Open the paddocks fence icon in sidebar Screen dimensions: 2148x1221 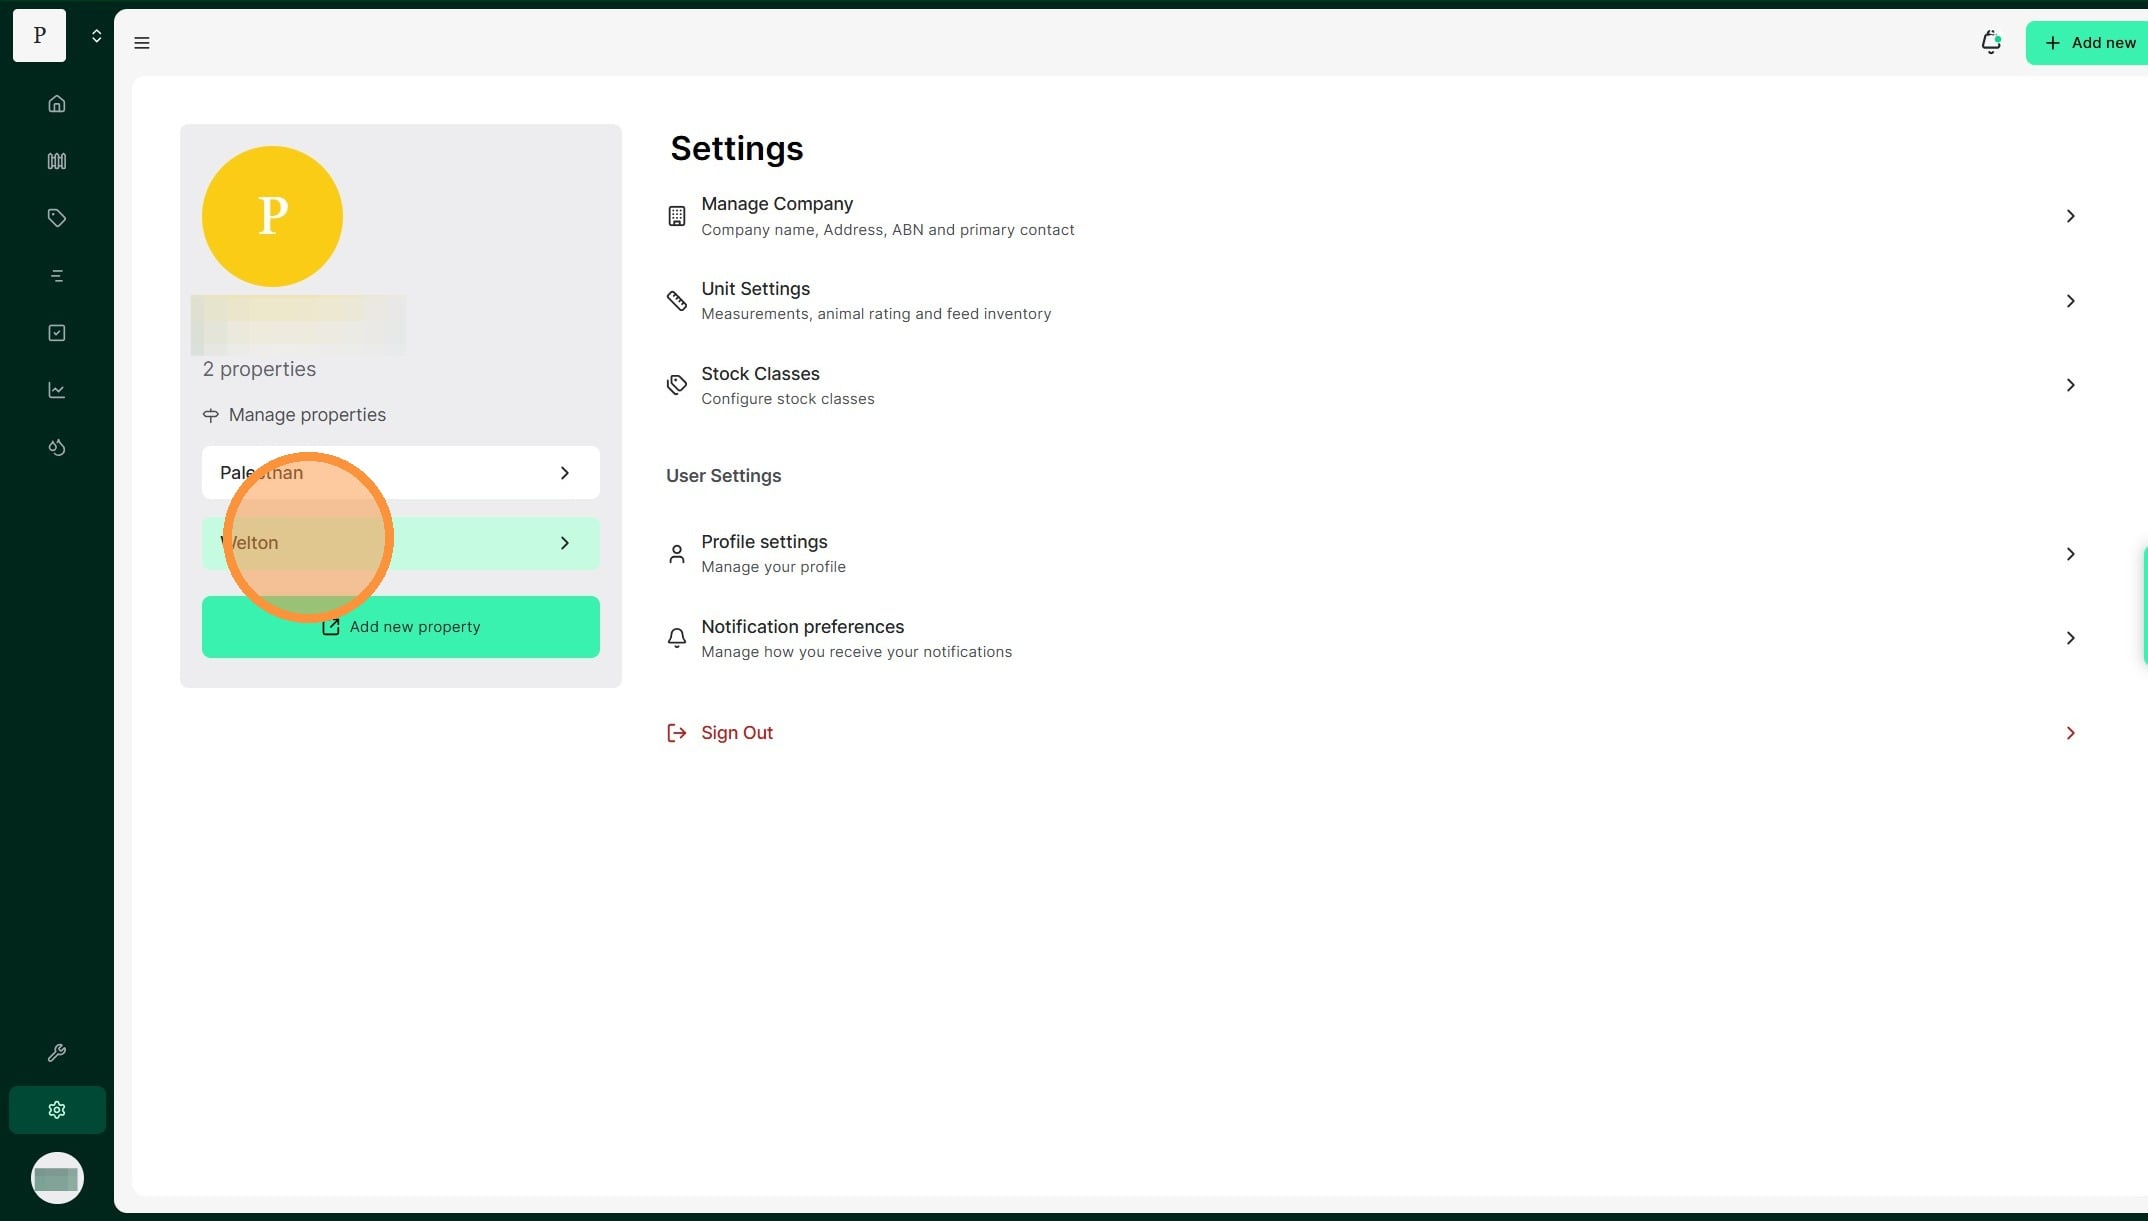[x=57, y=161]
